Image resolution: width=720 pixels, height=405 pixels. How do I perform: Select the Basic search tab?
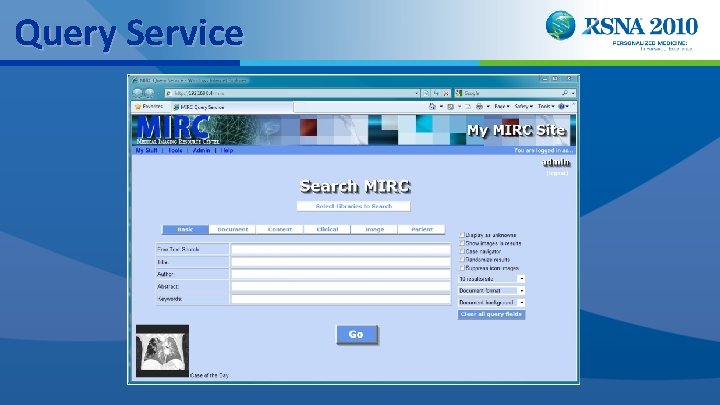186,229
